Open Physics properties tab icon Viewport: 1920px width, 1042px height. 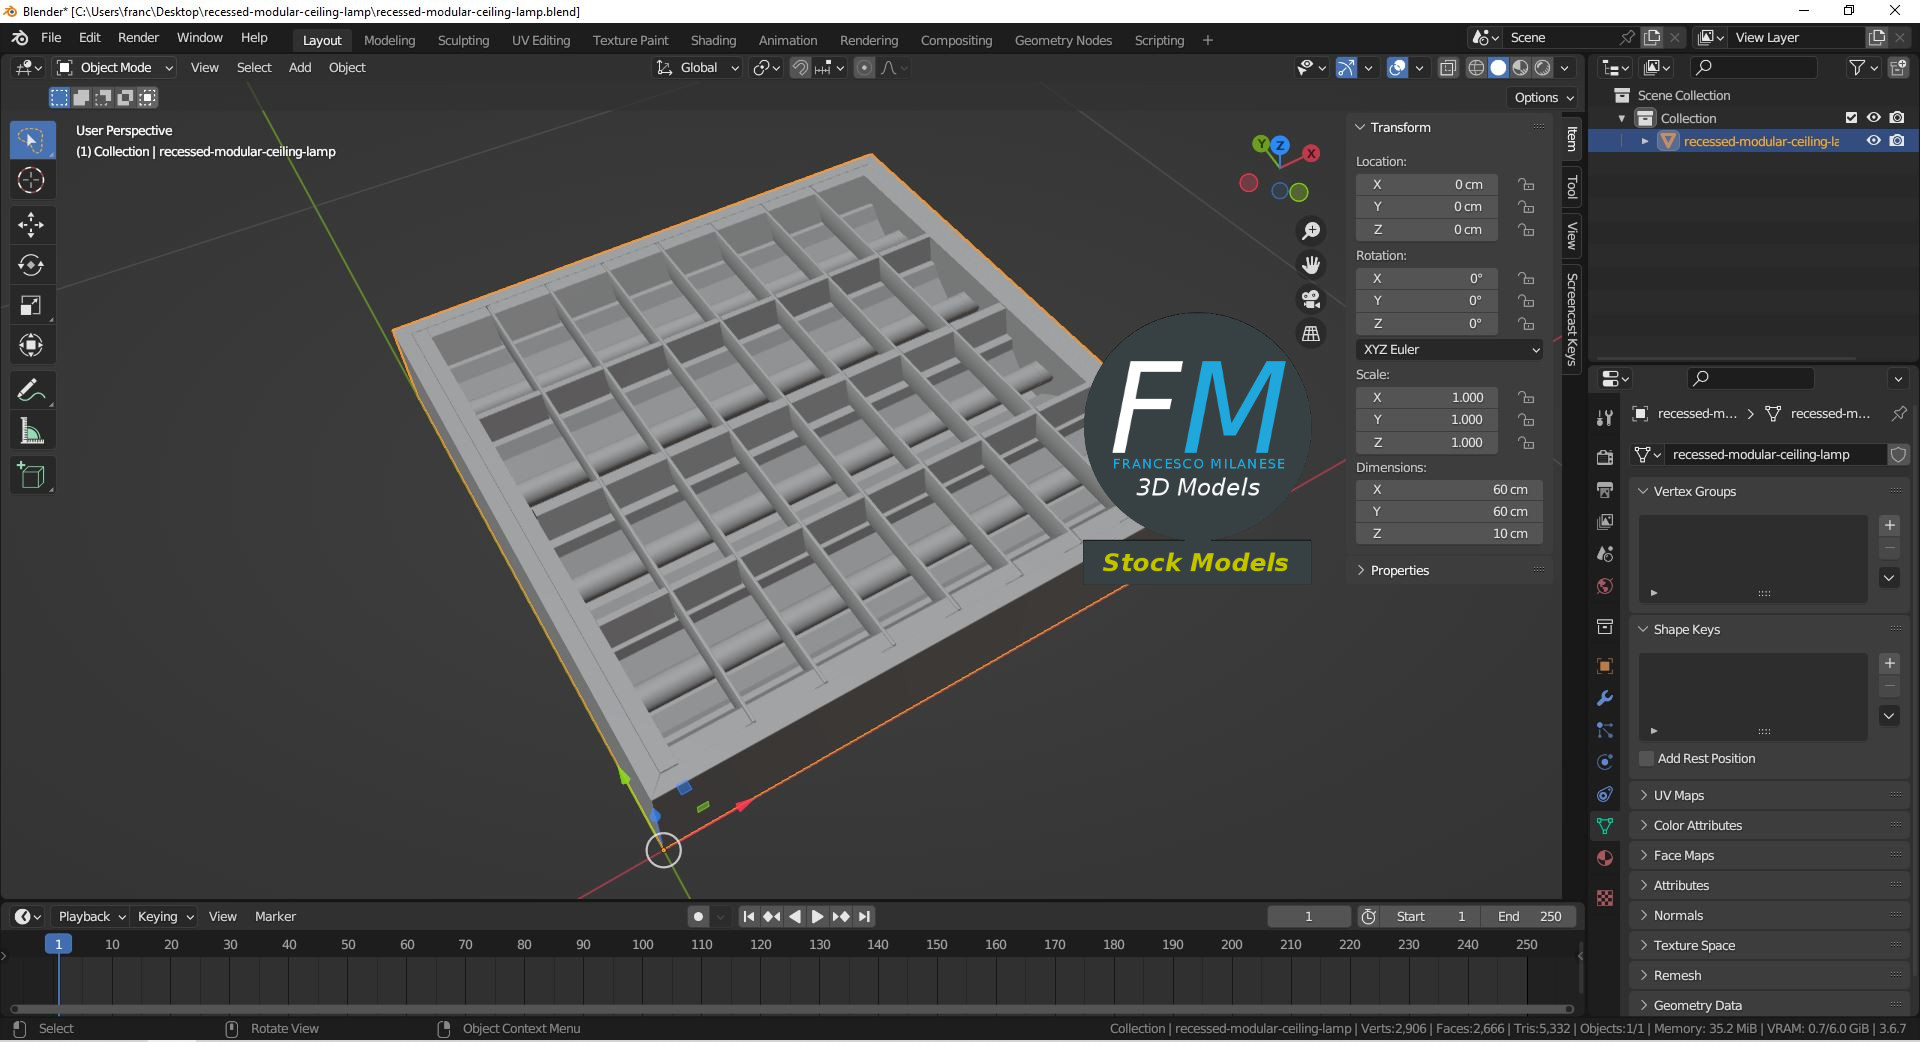pos(1605,762)
